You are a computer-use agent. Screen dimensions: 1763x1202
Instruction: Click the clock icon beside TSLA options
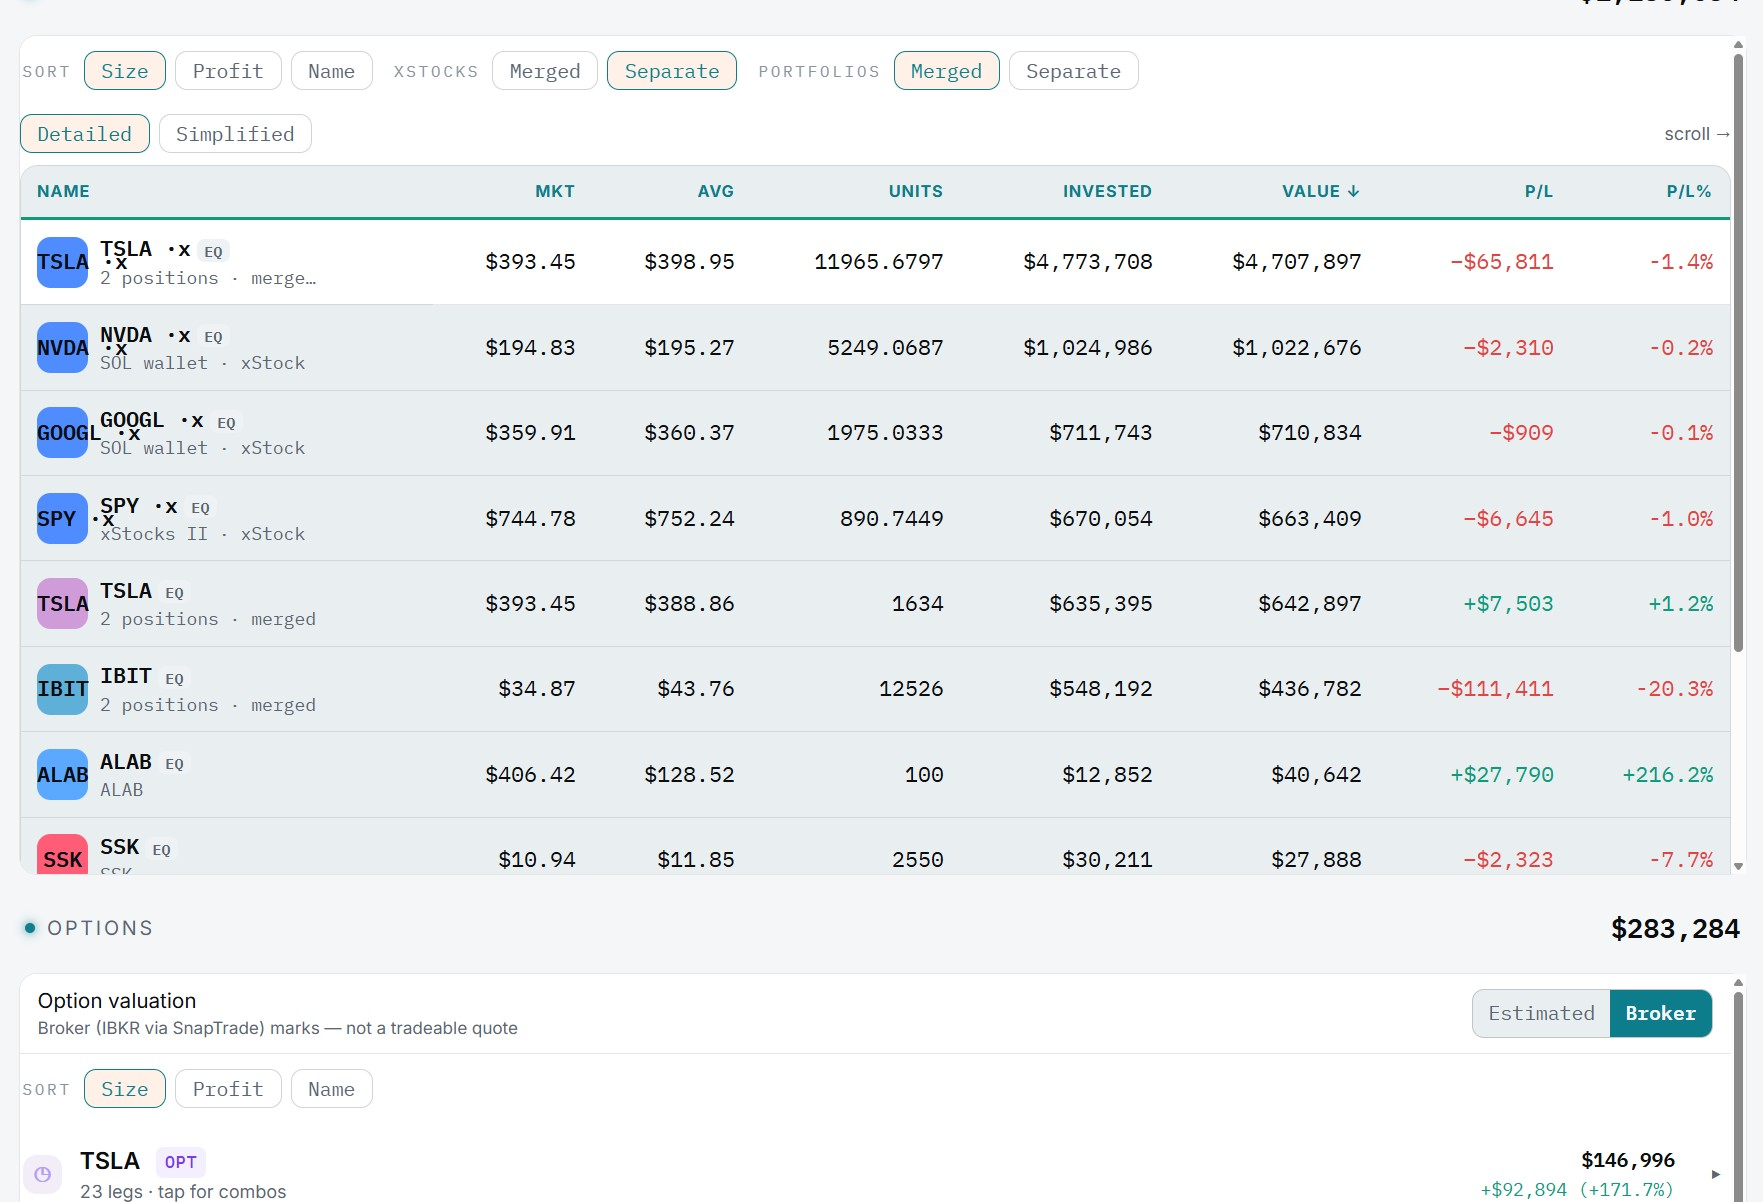(x=42, y=1175)
